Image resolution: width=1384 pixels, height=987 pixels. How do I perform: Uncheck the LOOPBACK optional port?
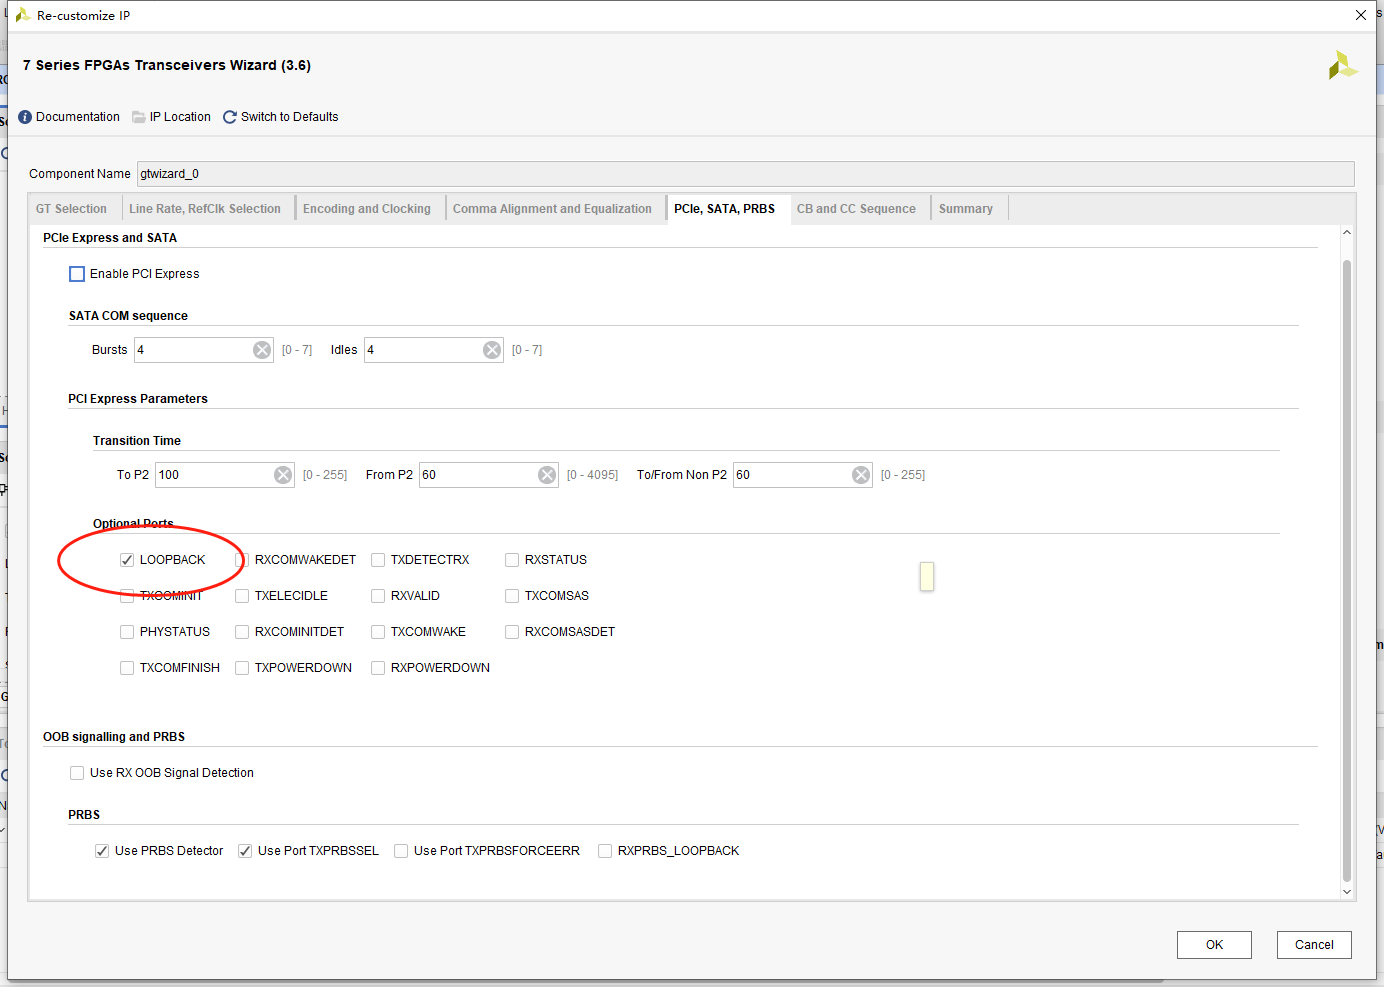(x=127, y=560)
